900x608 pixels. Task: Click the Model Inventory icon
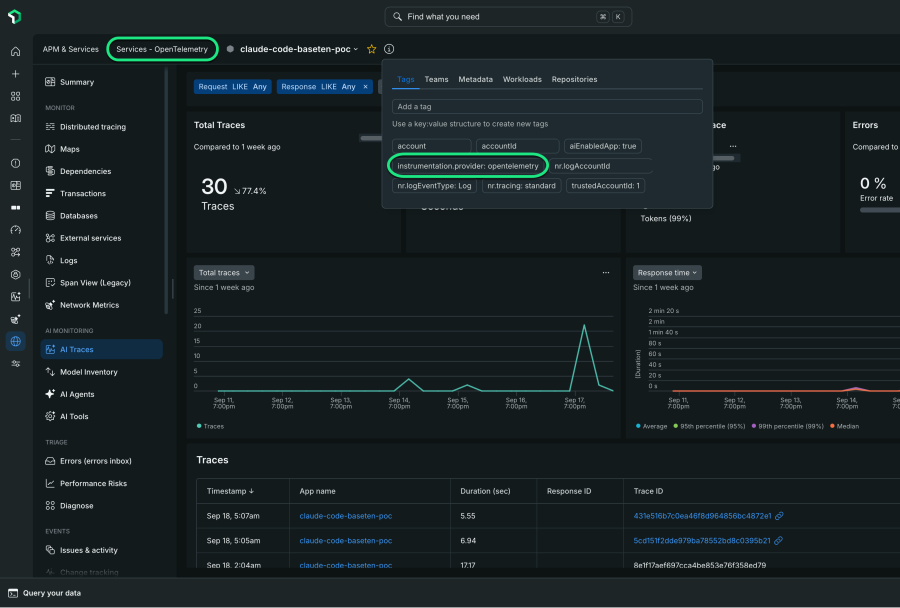click(x=50, y=372)
